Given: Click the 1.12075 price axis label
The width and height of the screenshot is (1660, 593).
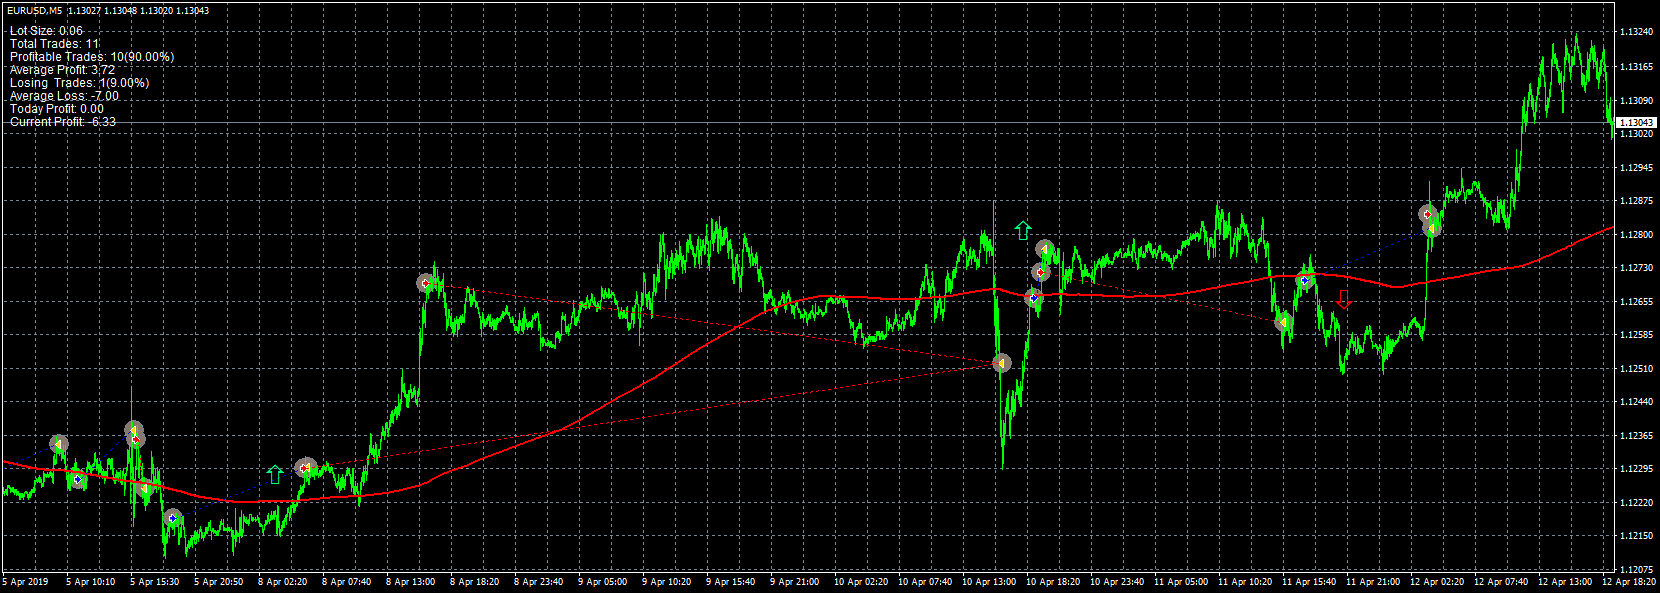Looking at the screenshot, I should point(1636,570).
